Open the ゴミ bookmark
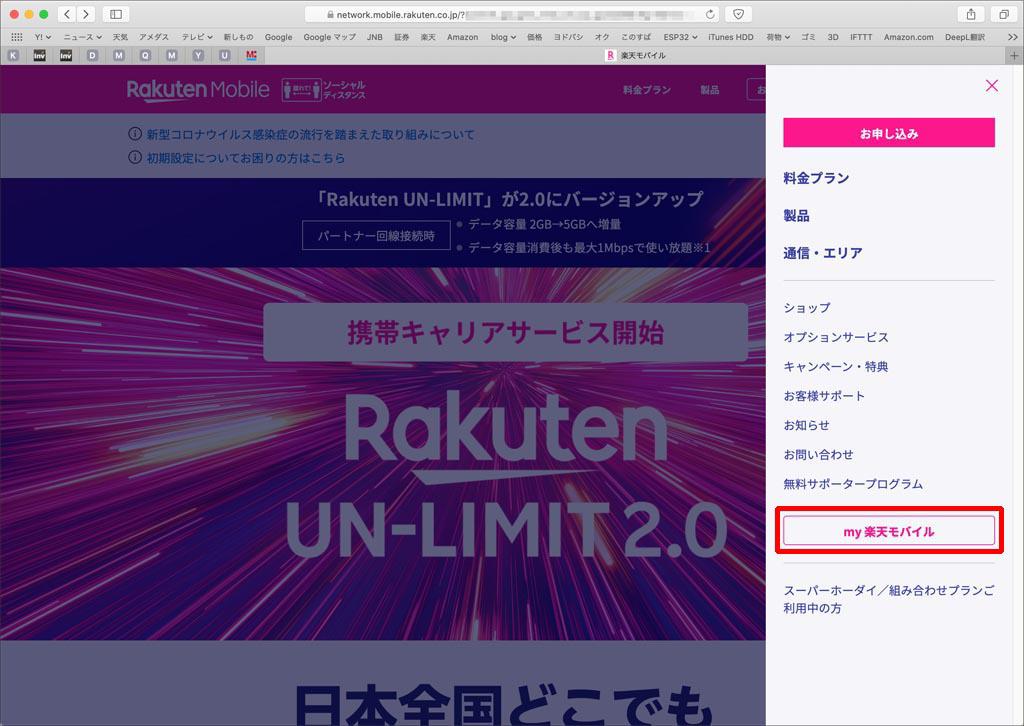This screenshot has width=1024, height=726. click(x=808, y=37)
